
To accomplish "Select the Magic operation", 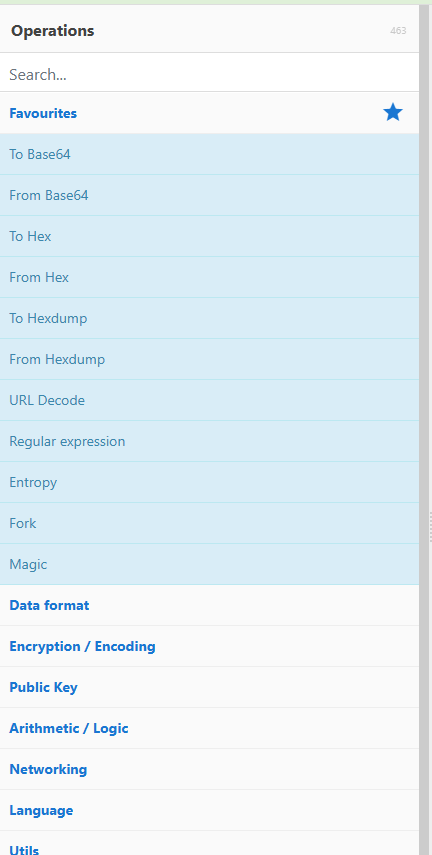I will click(x=209, y=564).
